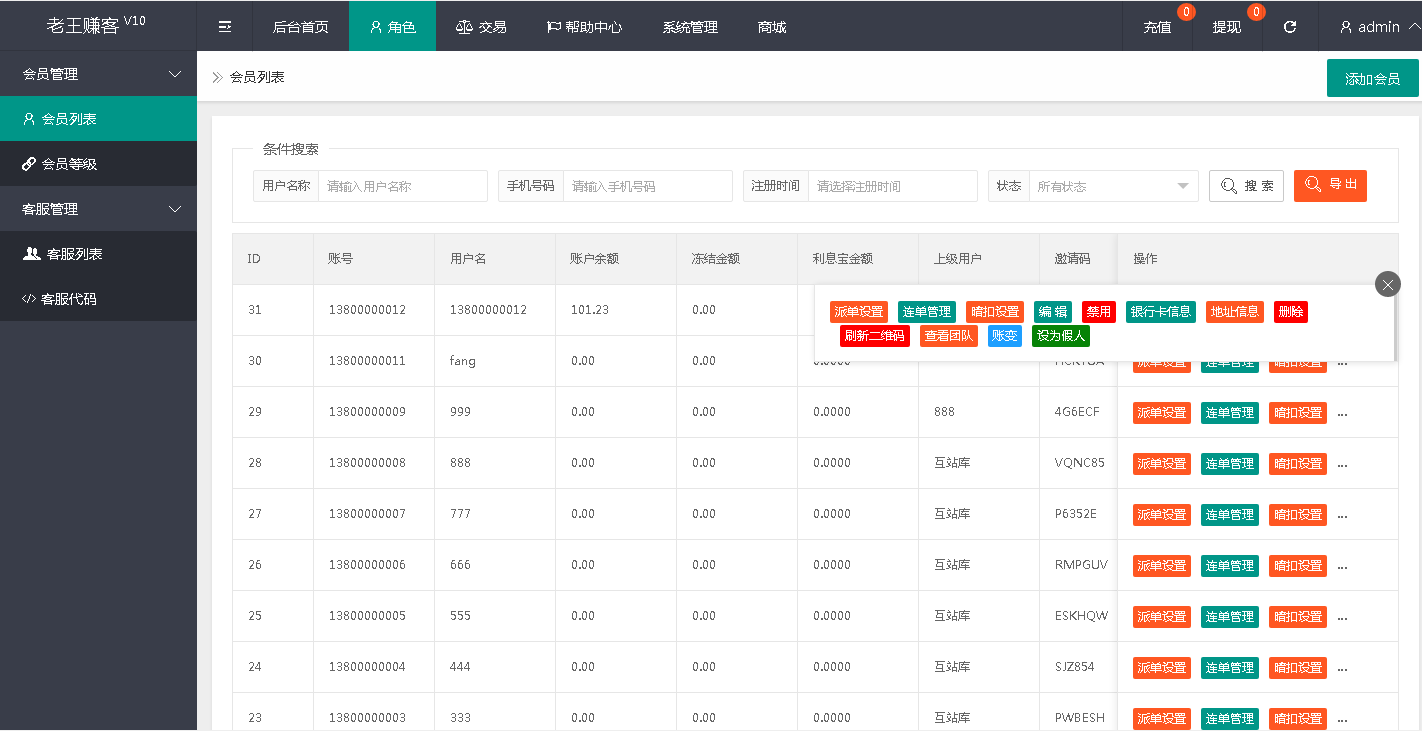Click 派单设置 for user 666
The height and width of the screenshot is (732, 1422).
(x=1162, y=566)
